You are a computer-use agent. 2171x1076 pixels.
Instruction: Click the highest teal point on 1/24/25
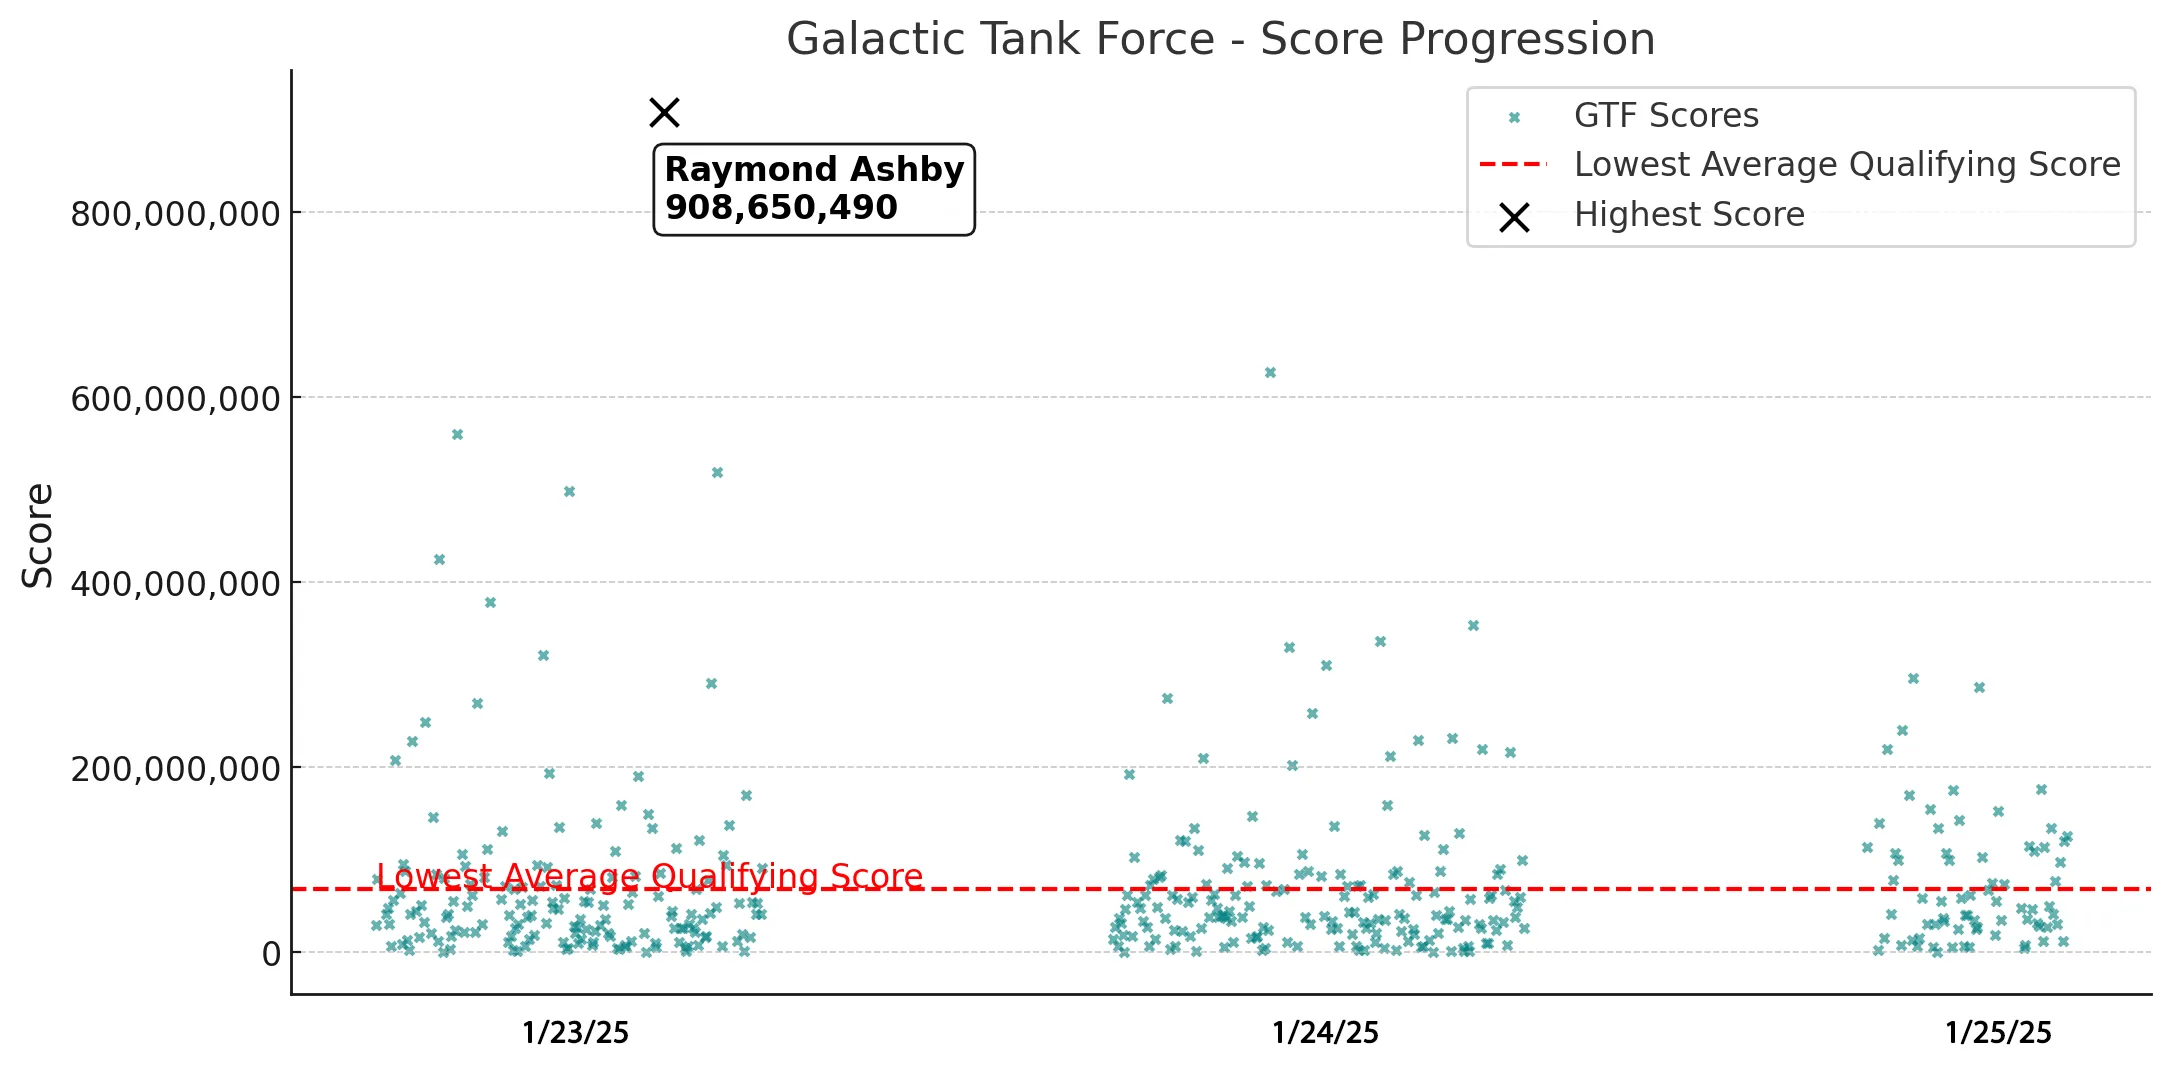click(1270, 373)
